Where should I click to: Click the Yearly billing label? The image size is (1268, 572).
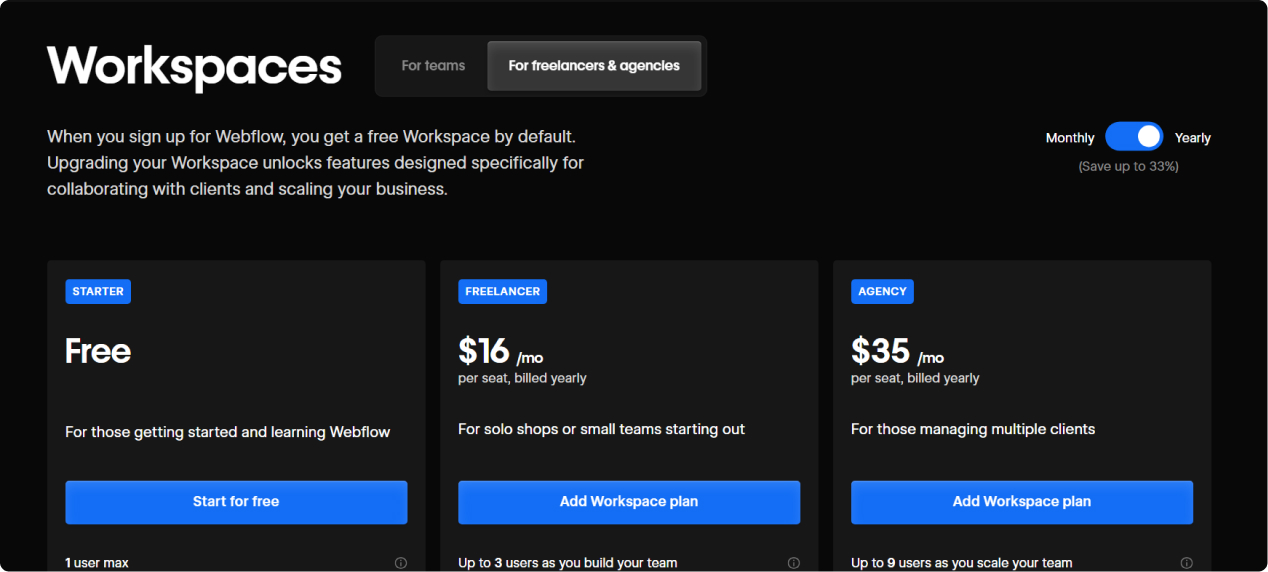tap(1193, 138)
